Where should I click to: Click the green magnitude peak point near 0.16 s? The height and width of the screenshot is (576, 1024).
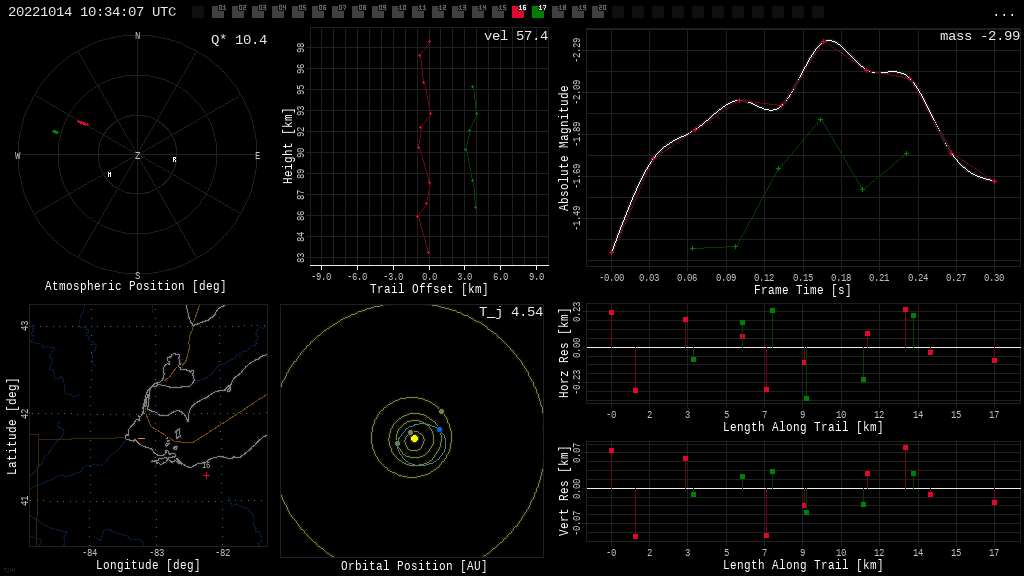821,120
